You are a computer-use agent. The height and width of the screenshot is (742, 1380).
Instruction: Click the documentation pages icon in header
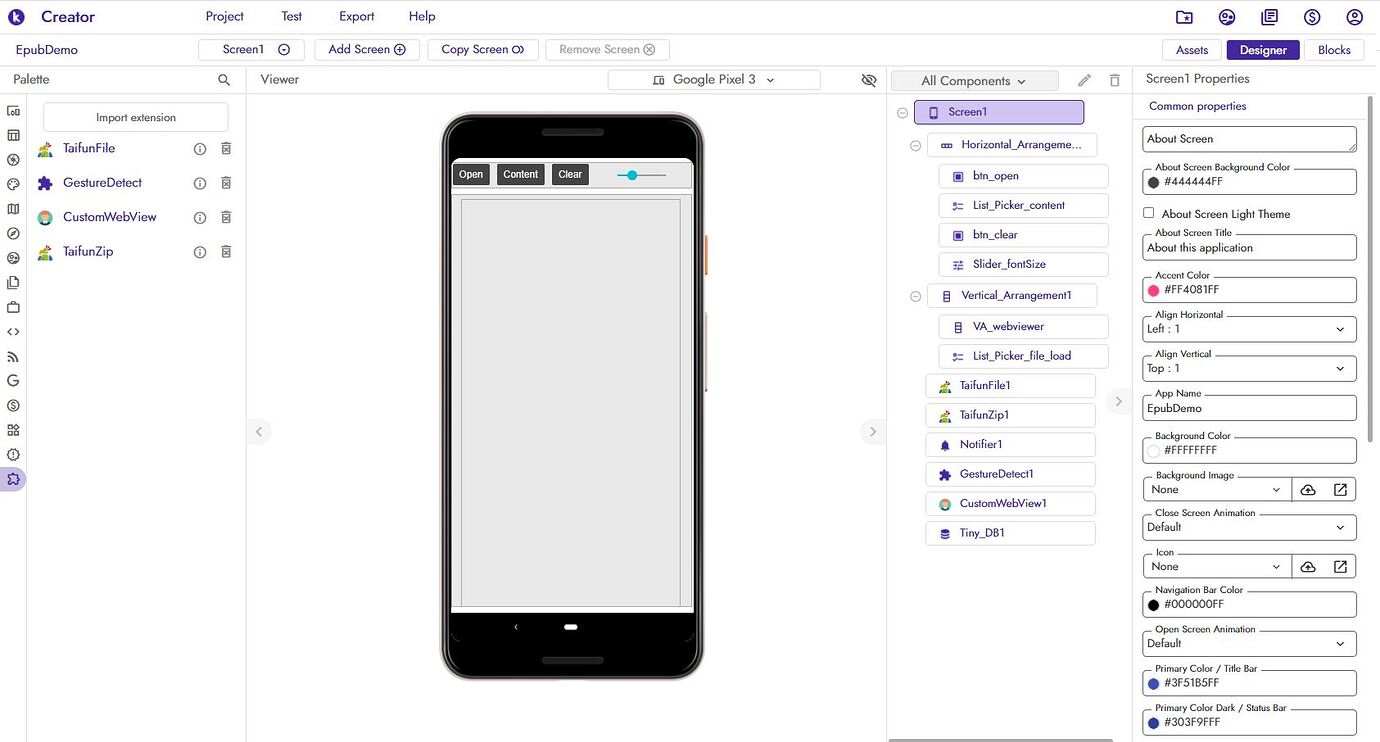coord(1269,16)
